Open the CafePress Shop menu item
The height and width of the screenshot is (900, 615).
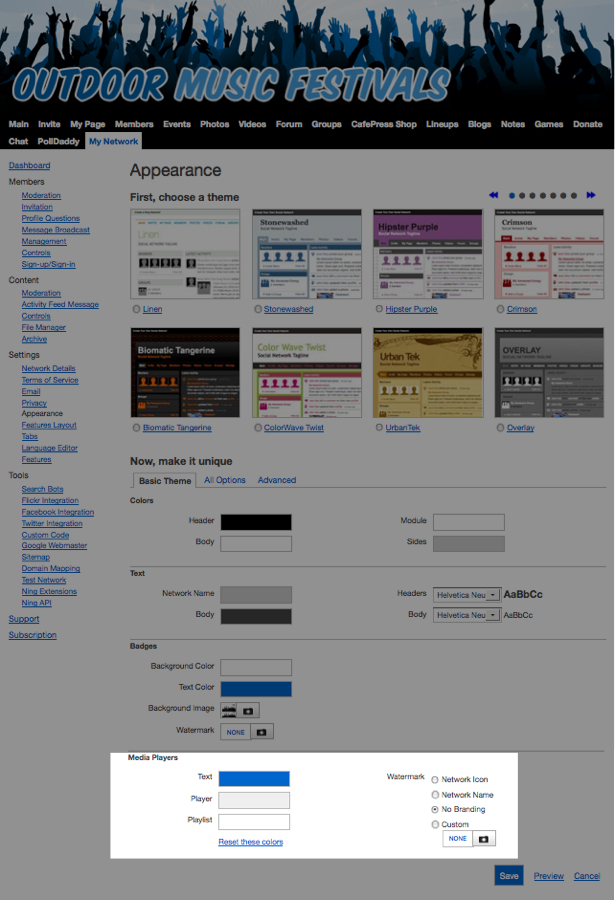pos(384,125)
